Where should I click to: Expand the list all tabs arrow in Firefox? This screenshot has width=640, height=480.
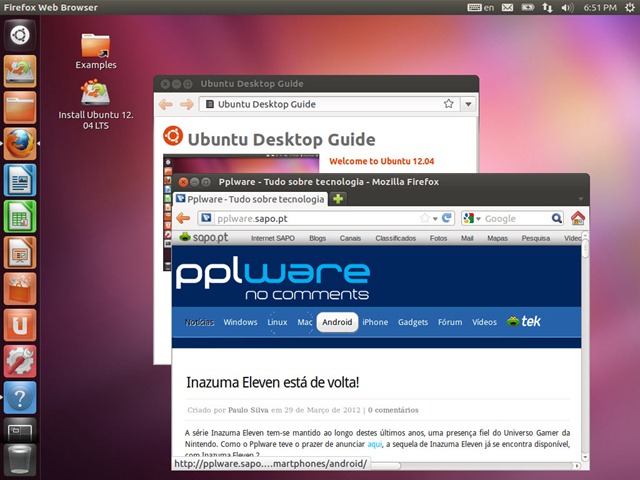click(x=580, y=199)
